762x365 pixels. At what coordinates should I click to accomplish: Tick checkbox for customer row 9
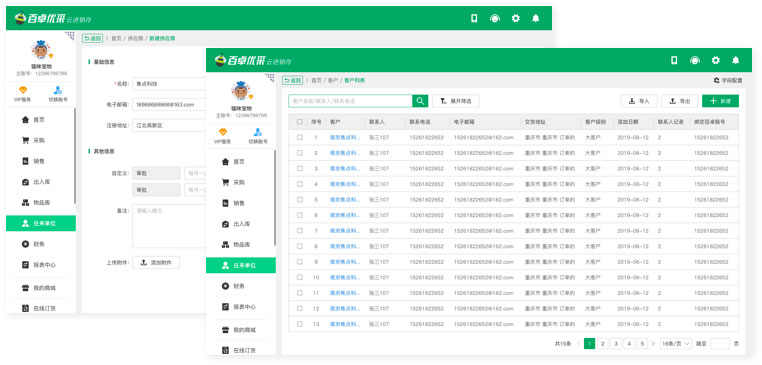(299, 261)
